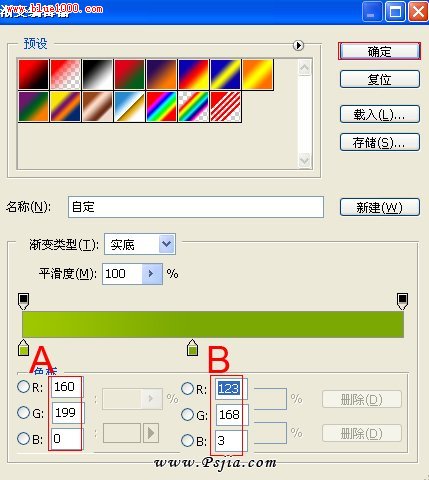
Task: Select the copper gradient preset
Action: (98, 107)
